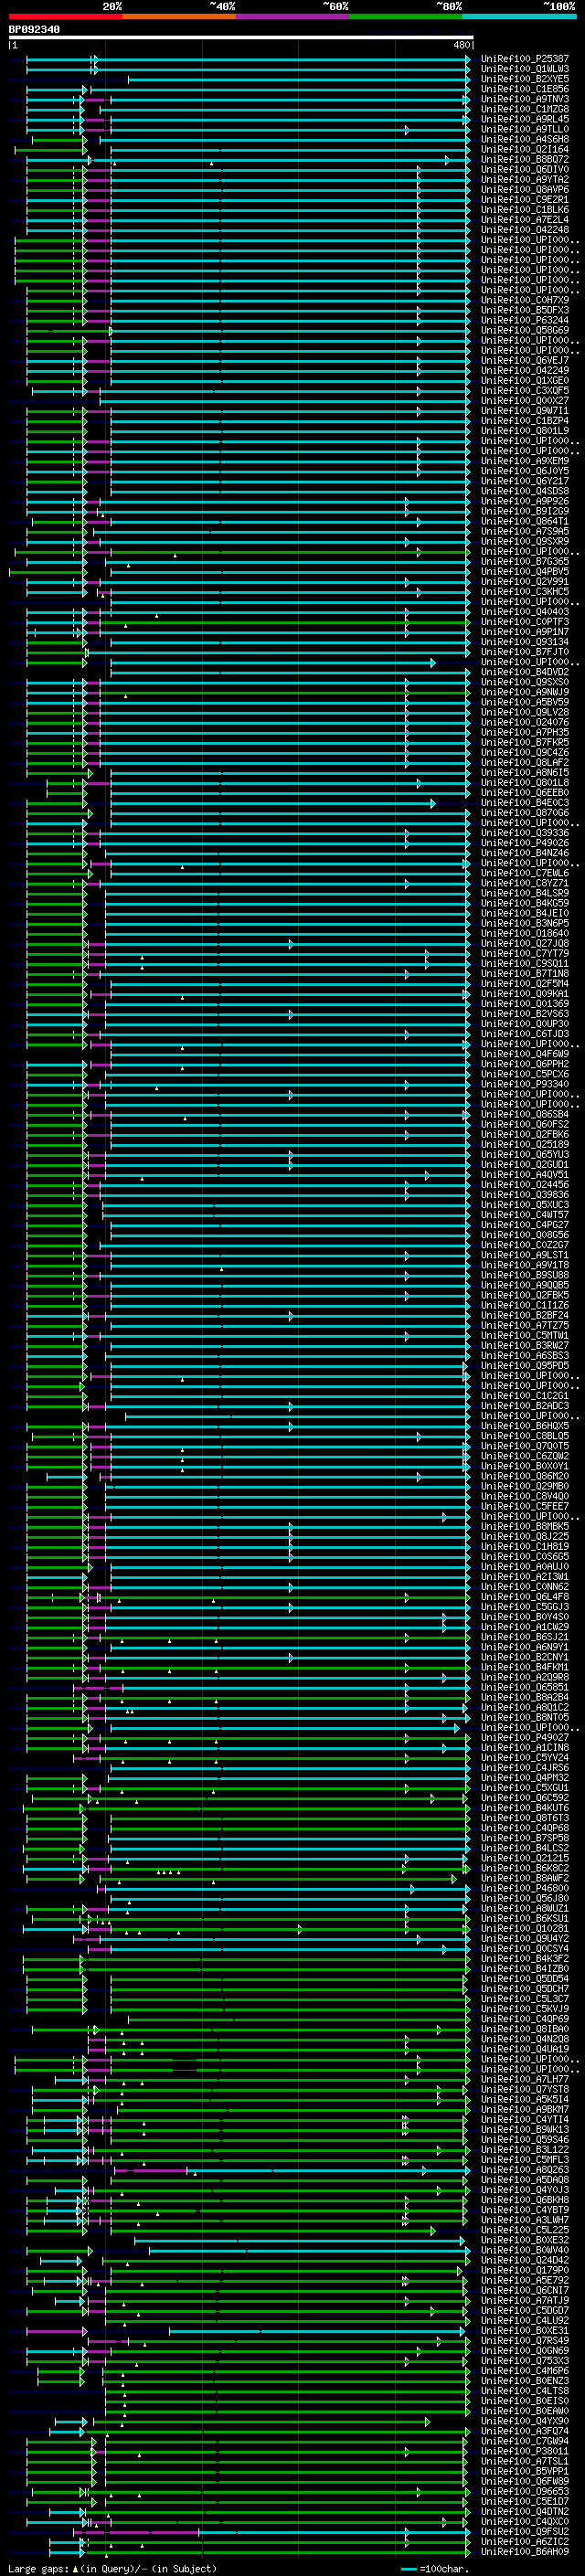Select hit label UniRef100_A9TLL0
This screenshot has height=2576, width=585.
pos(524,129)
